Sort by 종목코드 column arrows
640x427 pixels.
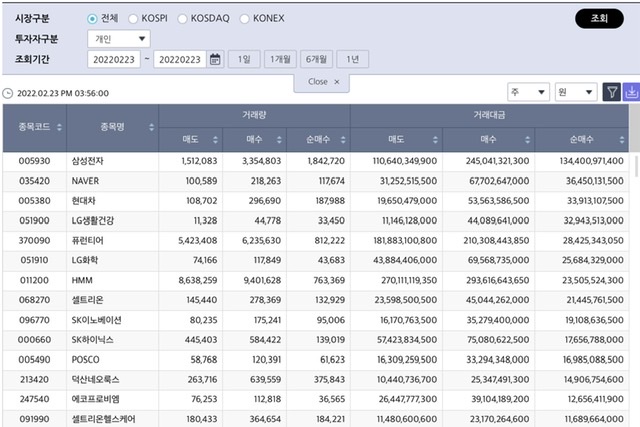tap(59, 127)
